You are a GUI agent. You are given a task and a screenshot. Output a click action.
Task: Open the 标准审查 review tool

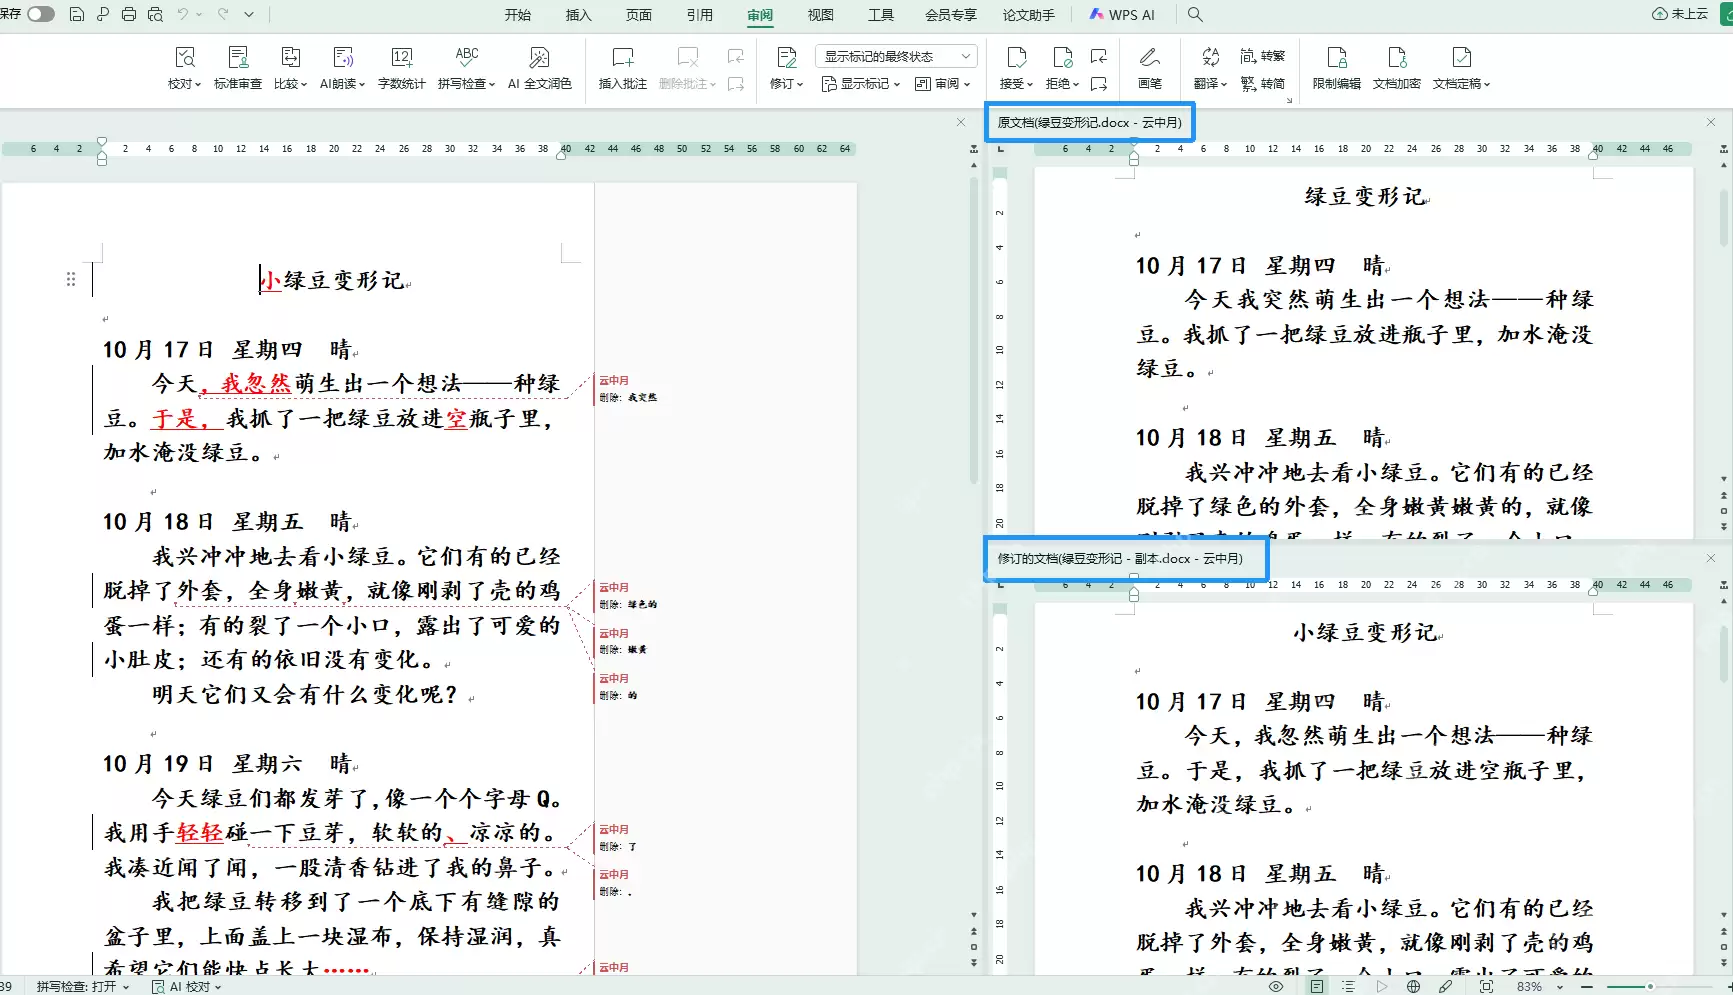238,68
